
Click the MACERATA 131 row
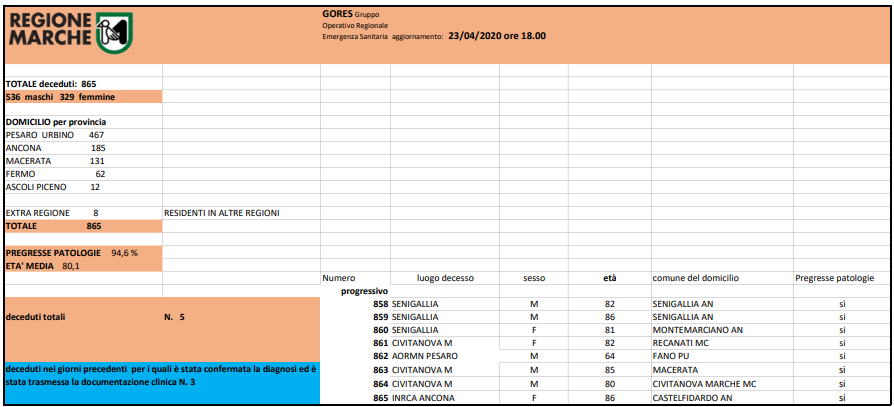pyautogui.click(x=83, y=161)
